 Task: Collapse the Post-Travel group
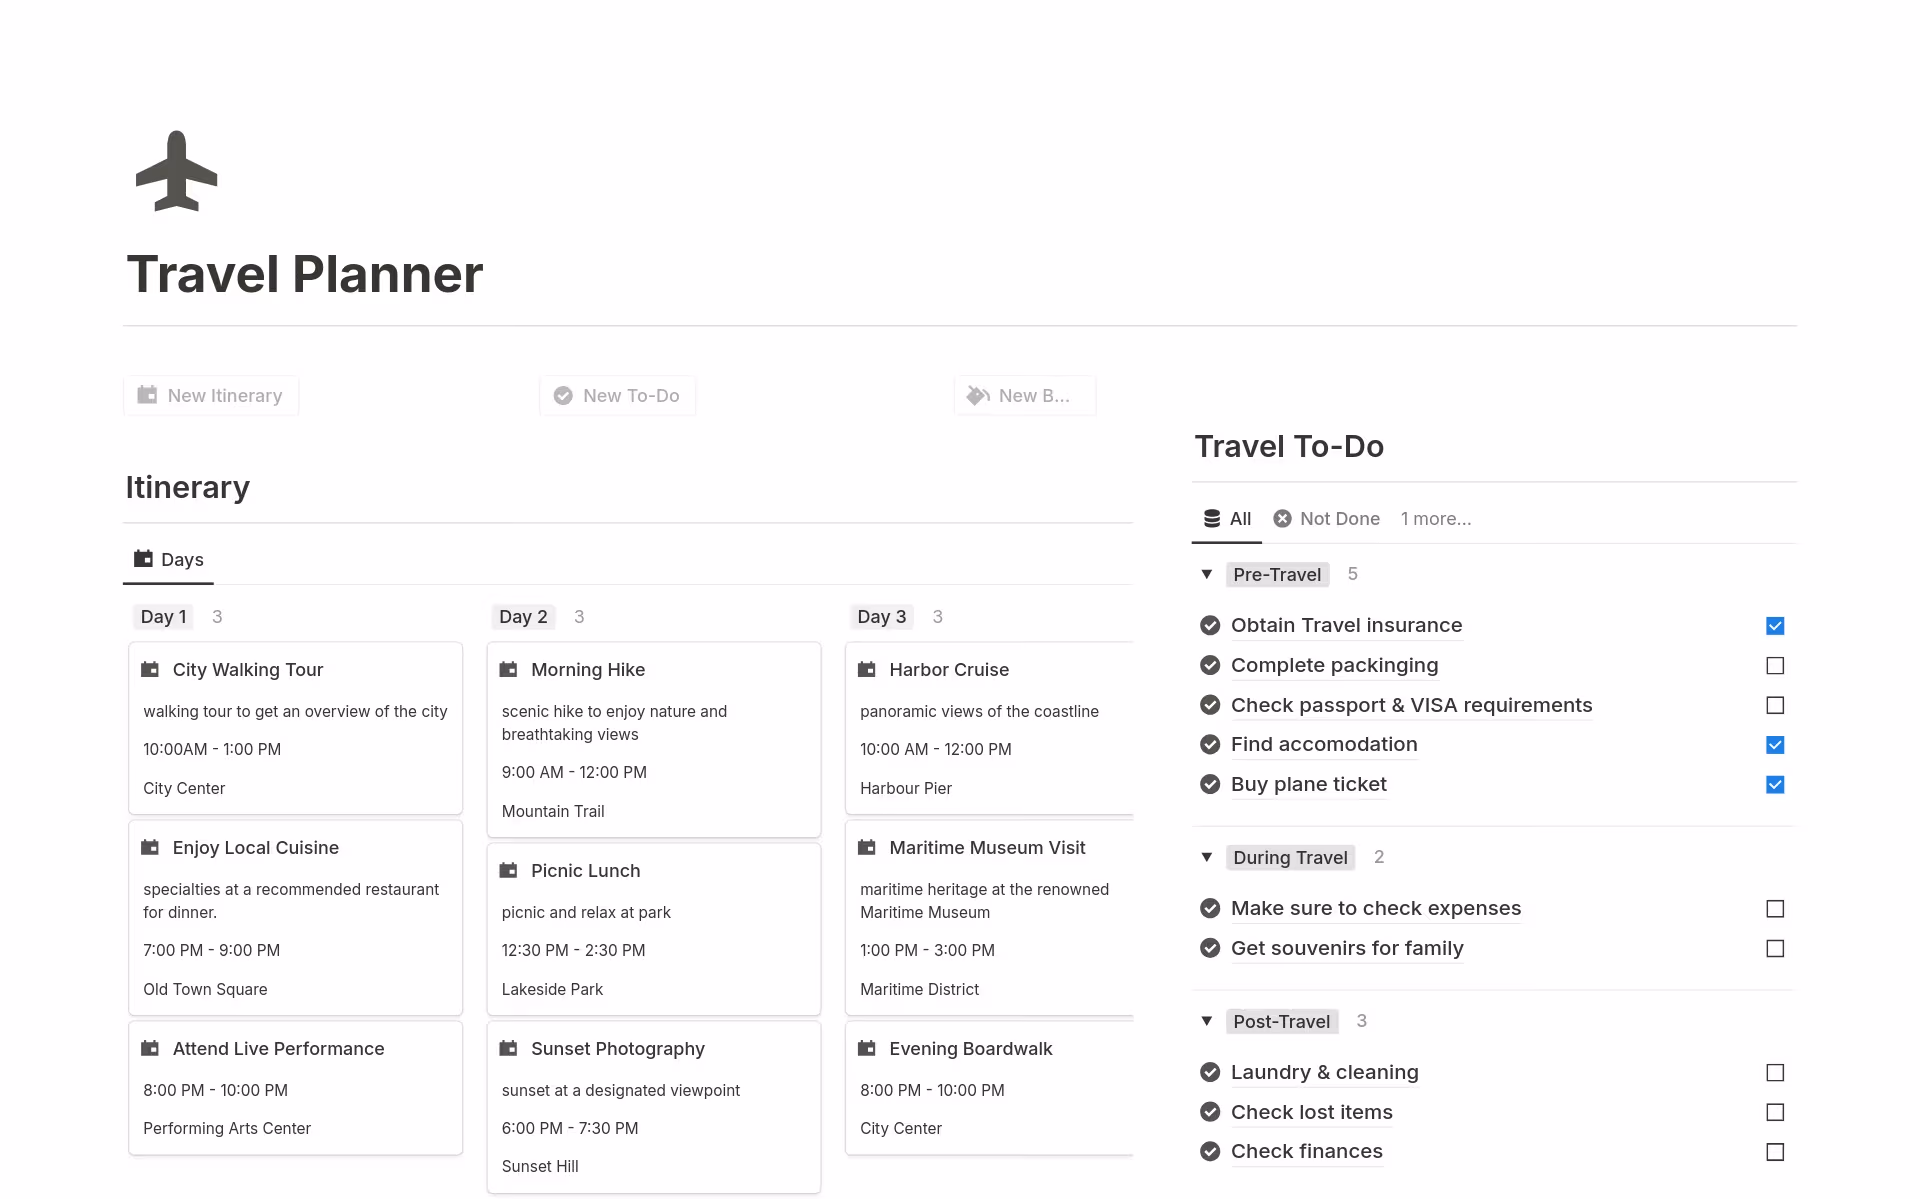1206,1021
